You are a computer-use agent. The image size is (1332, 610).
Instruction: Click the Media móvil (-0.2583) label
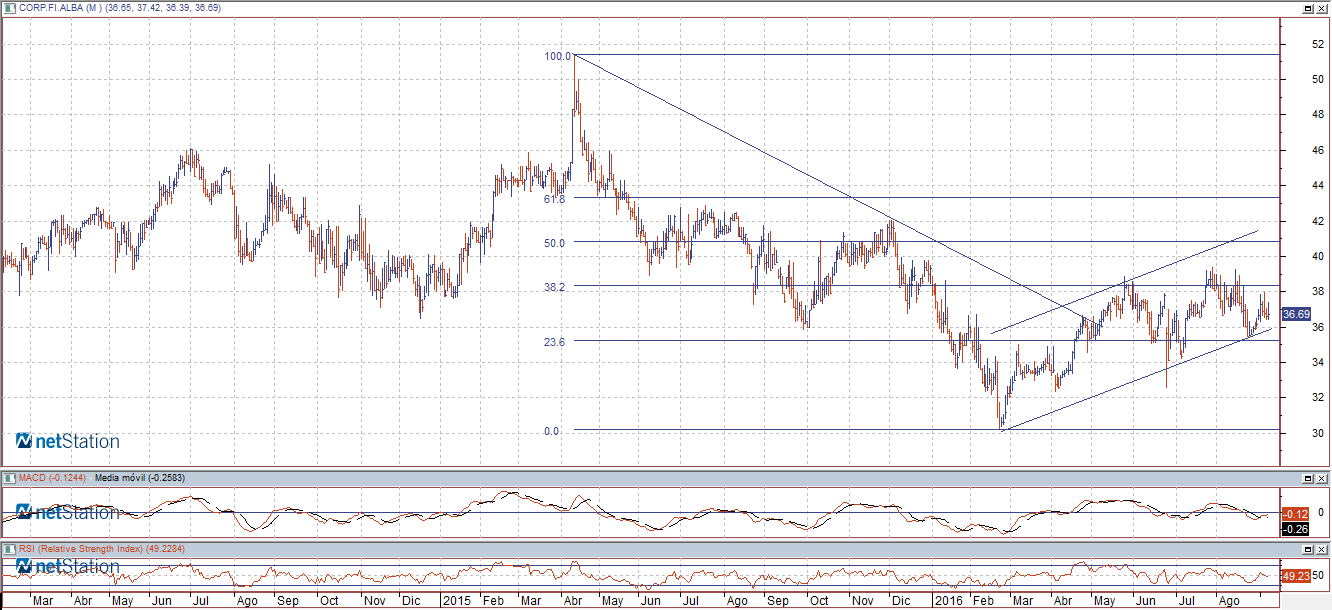click(x=142, y=479)
